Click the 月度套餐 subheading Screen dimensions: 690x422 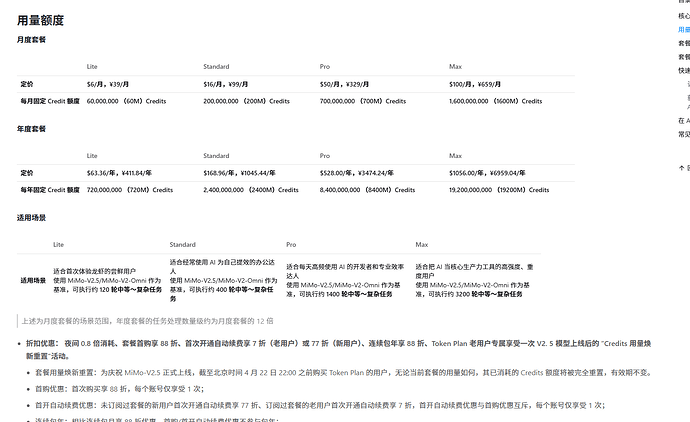click(31, 40)
